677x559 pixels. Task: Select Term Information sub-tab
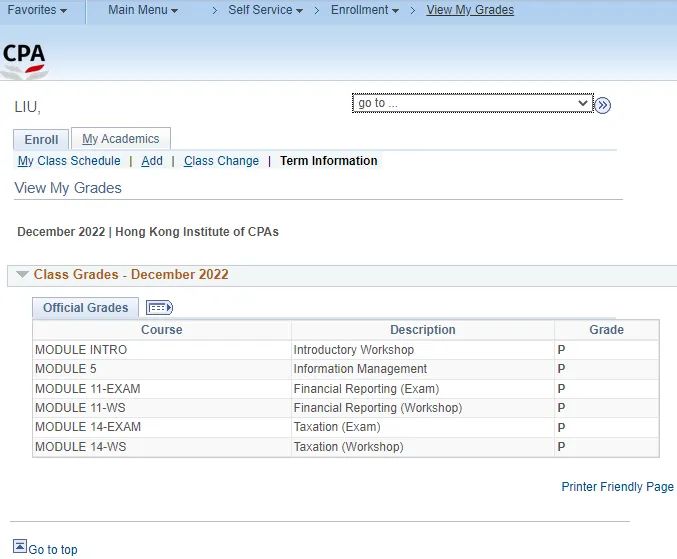coord(329,161)
